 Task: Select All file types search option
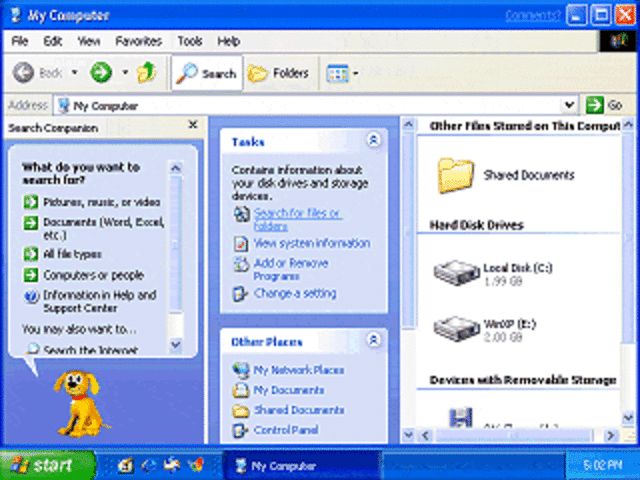[72, 254]
